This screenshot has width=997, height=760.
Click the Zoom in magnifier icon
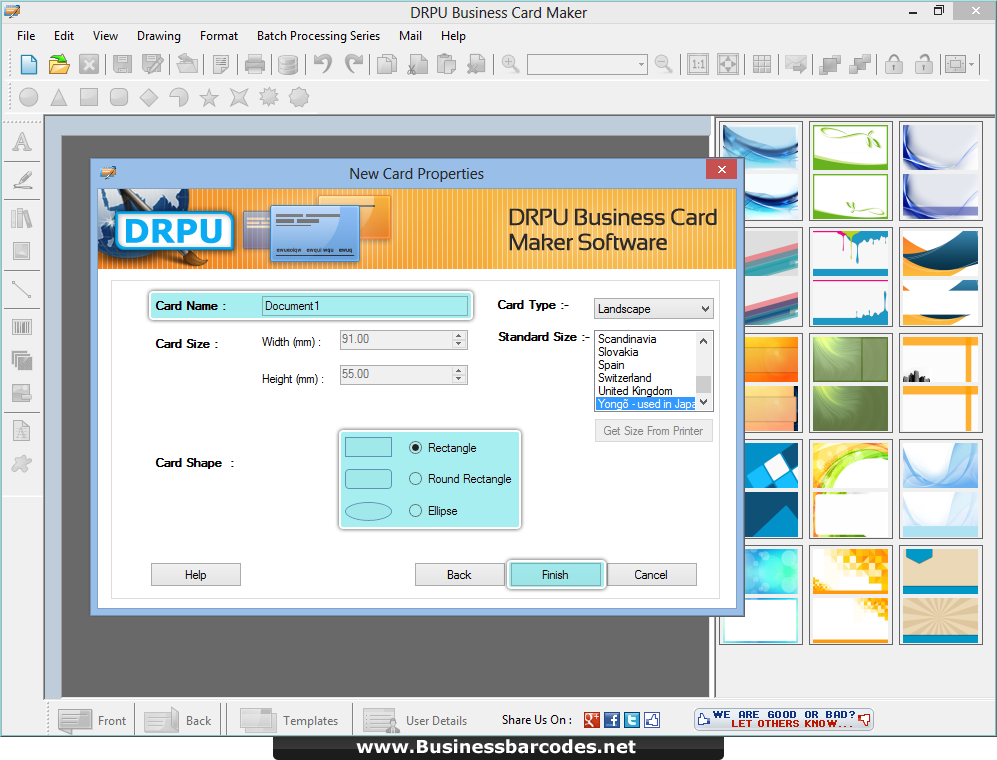pyautogui.click(x=510, y=64)
